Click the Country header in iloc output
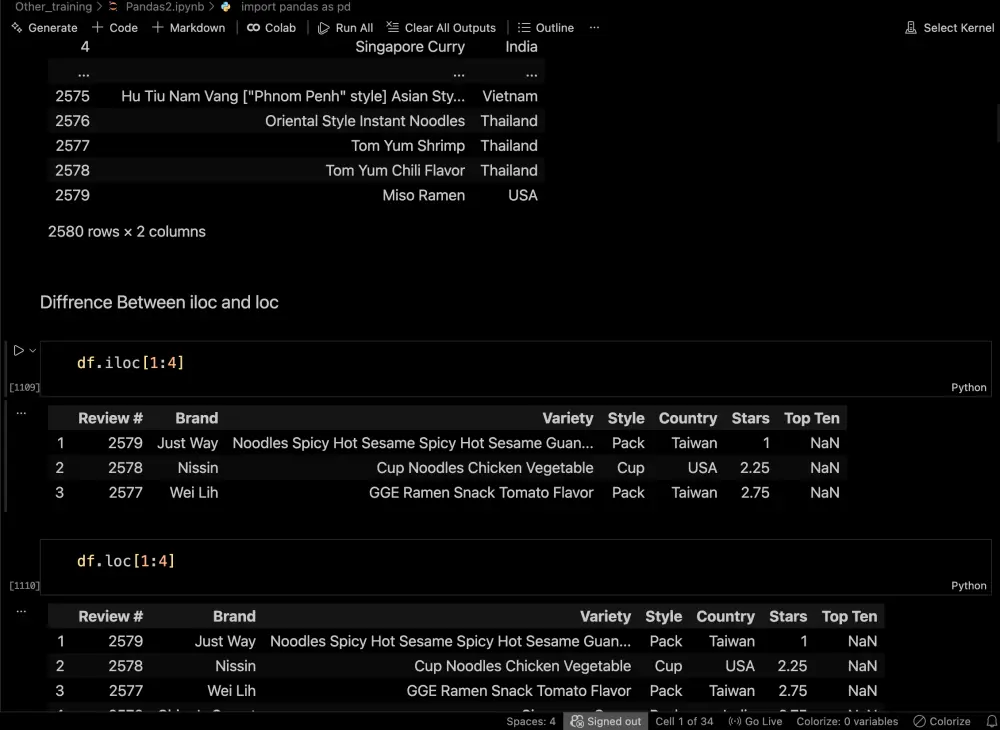1000x730 pixels. (688, 418)
